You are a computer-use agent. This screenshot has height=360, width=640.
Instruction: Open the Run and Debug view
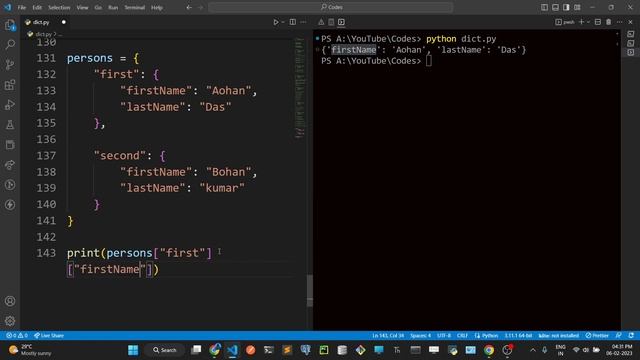(x=10, y=104)
